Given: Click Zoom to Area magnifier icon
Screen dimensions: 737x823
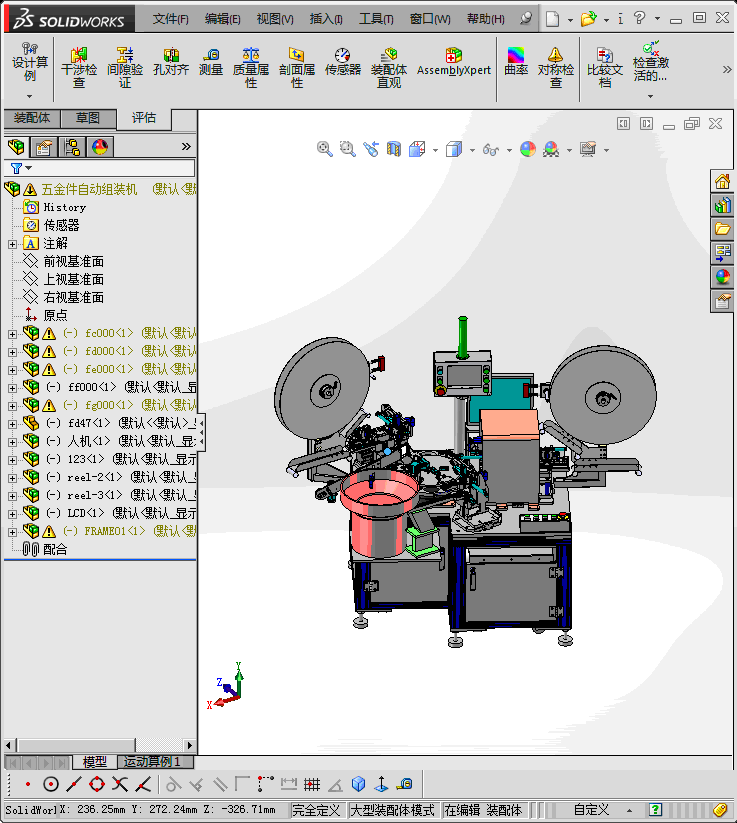Looking at the screenshot, I should coord(348,150).
